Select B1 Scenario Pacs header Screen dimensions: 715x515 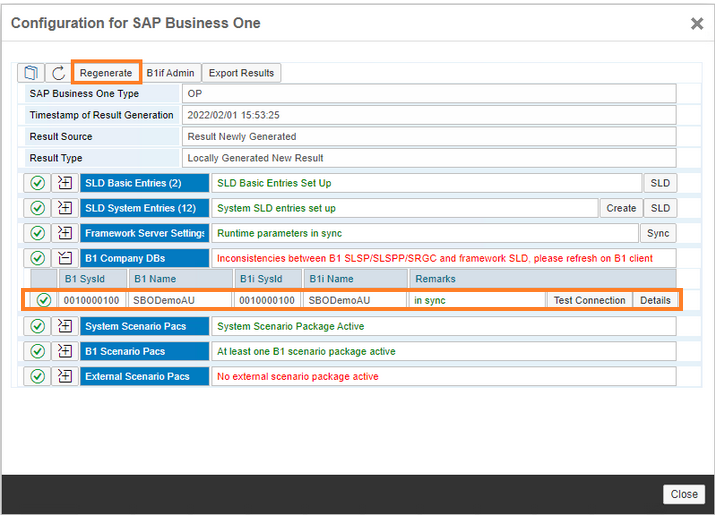[x=145, y=351]
